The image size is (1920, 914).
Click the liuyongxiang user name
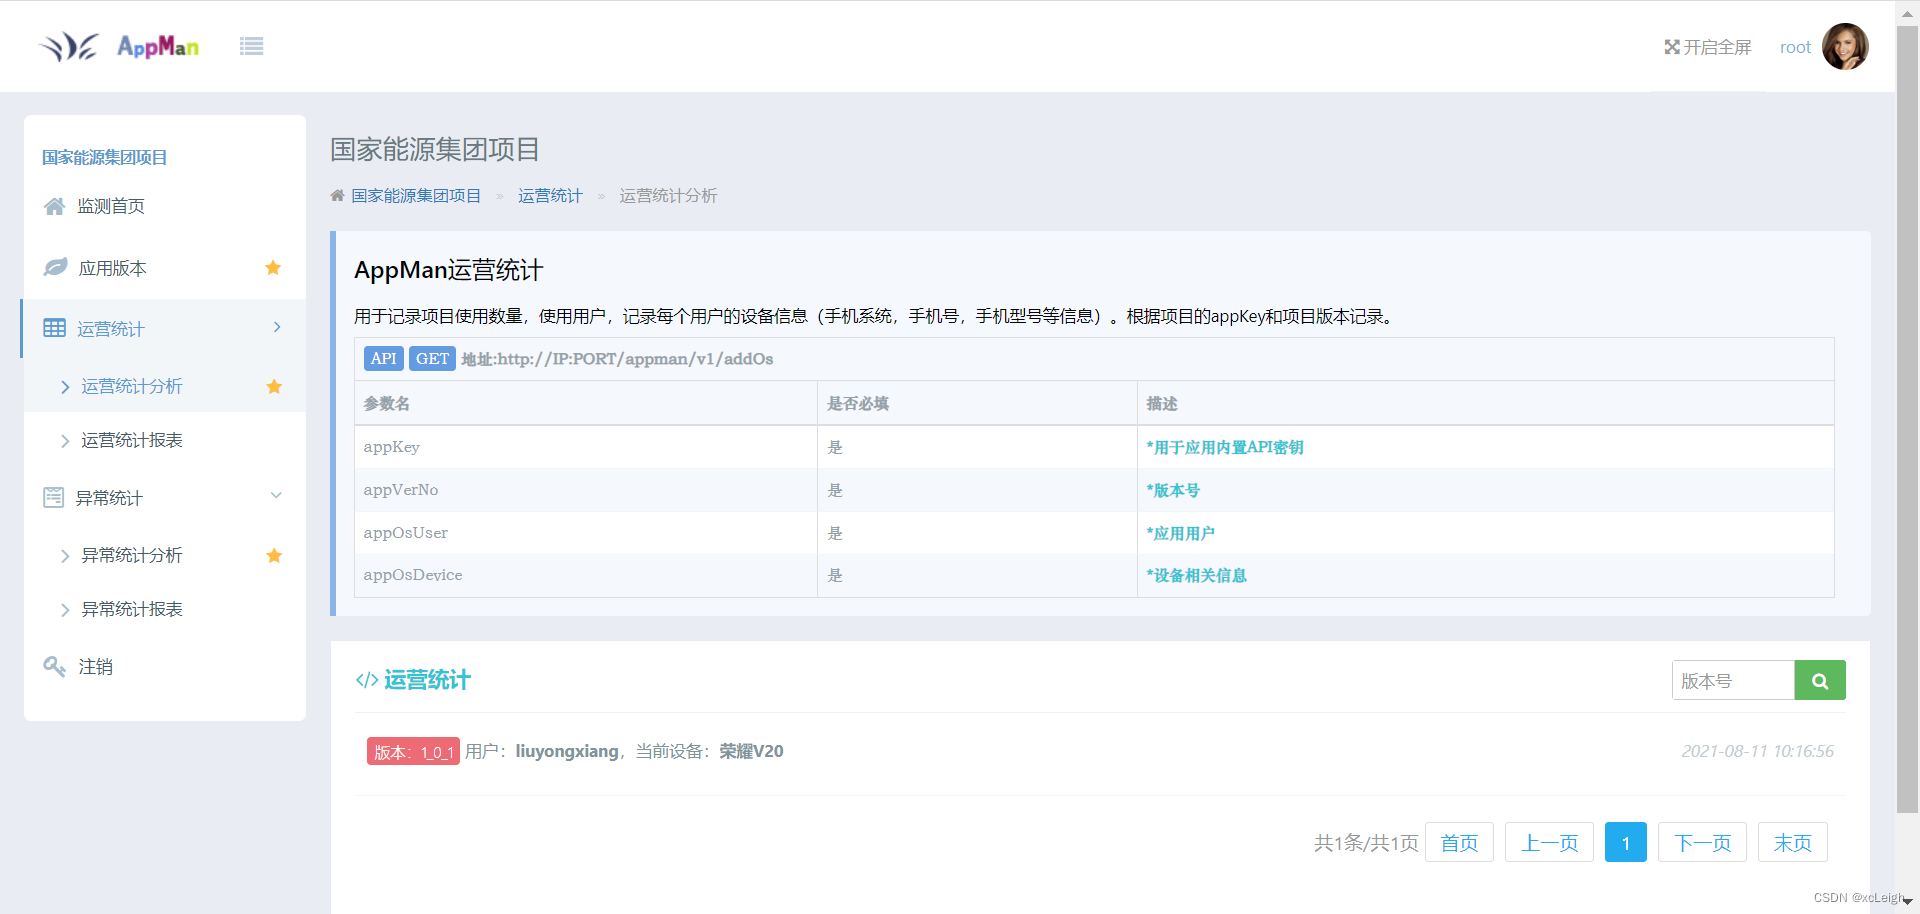click(x=567, y=751)
